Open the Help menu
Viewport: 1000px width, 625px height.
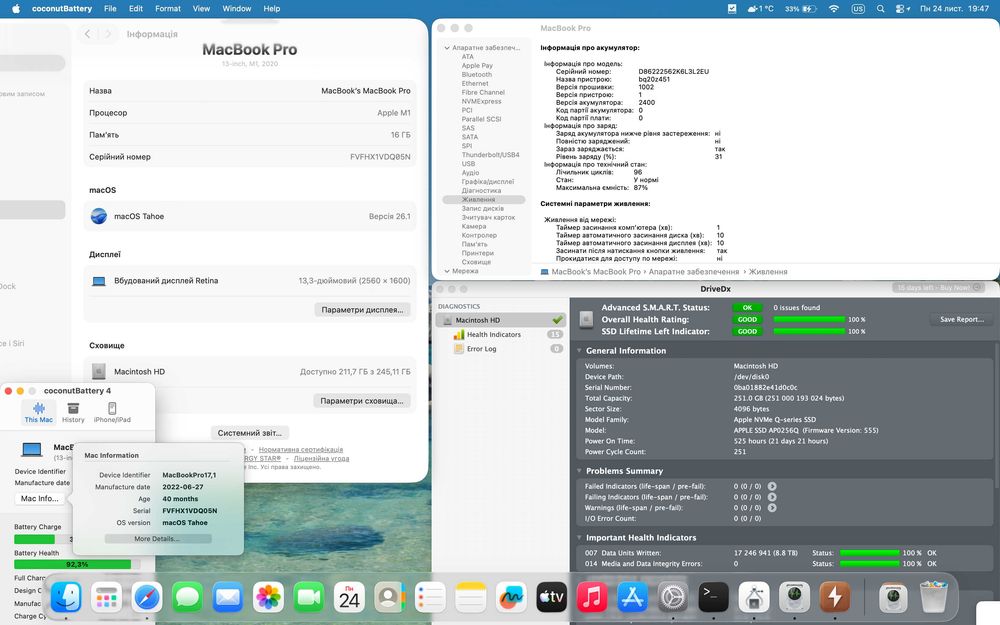point(272,9)
